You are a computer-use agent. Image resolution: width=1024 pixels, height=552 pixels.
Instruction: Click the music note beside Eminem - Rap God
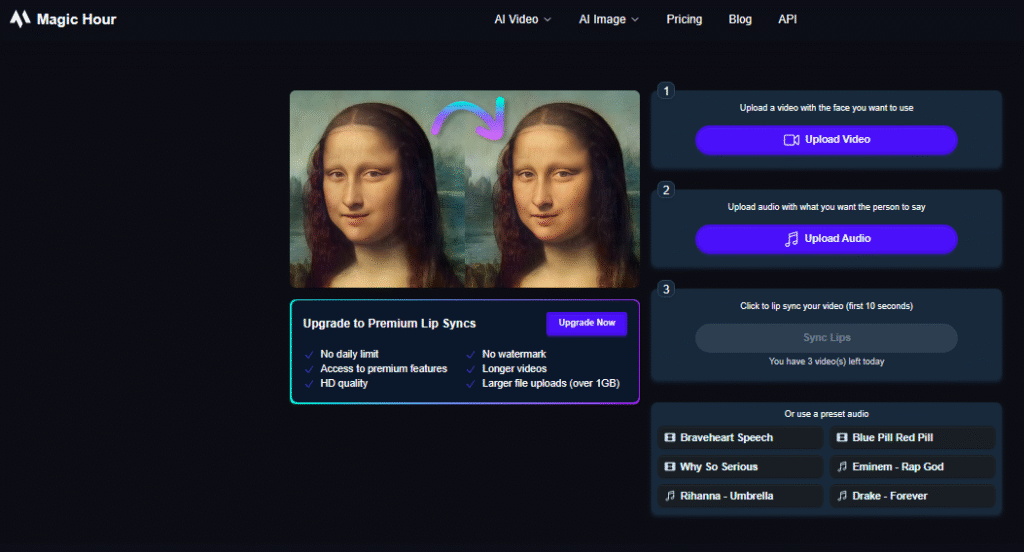[842, 467]
